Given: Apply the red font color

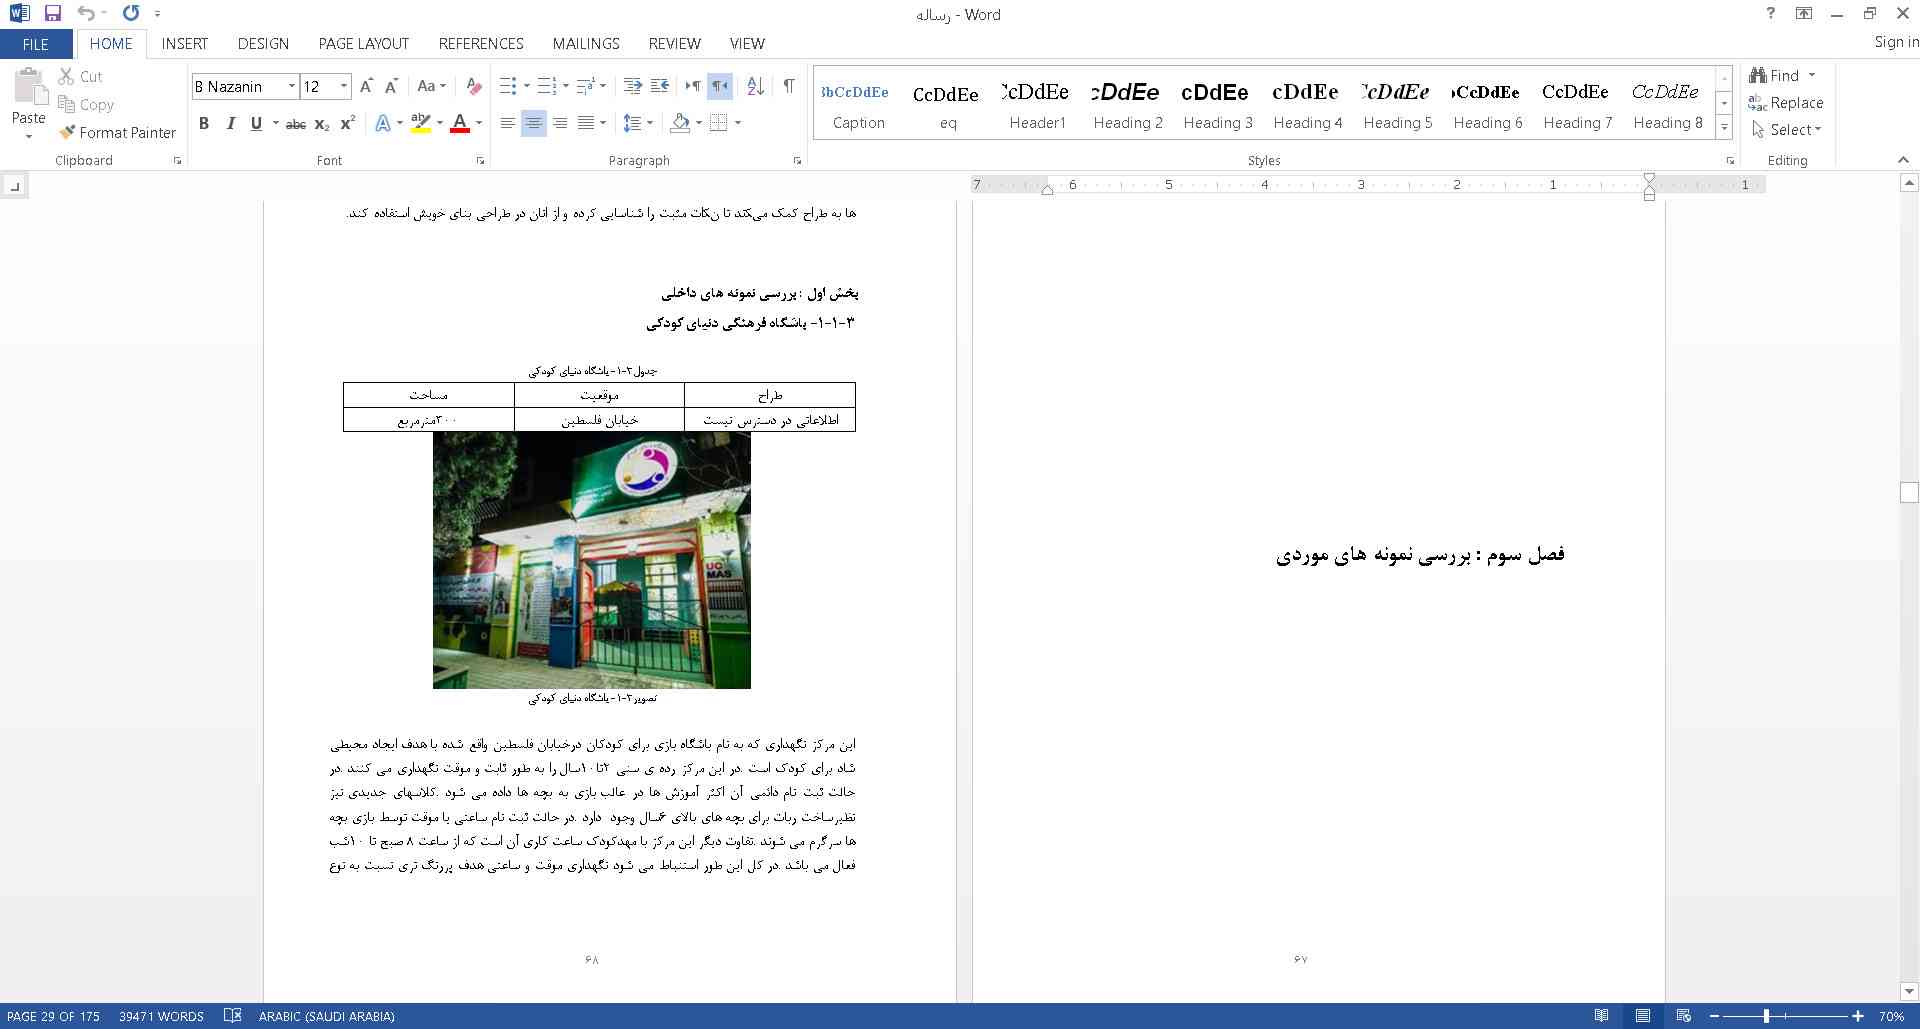Looking at the screenshot, I should pyautogui.click(x=460, y=123).
